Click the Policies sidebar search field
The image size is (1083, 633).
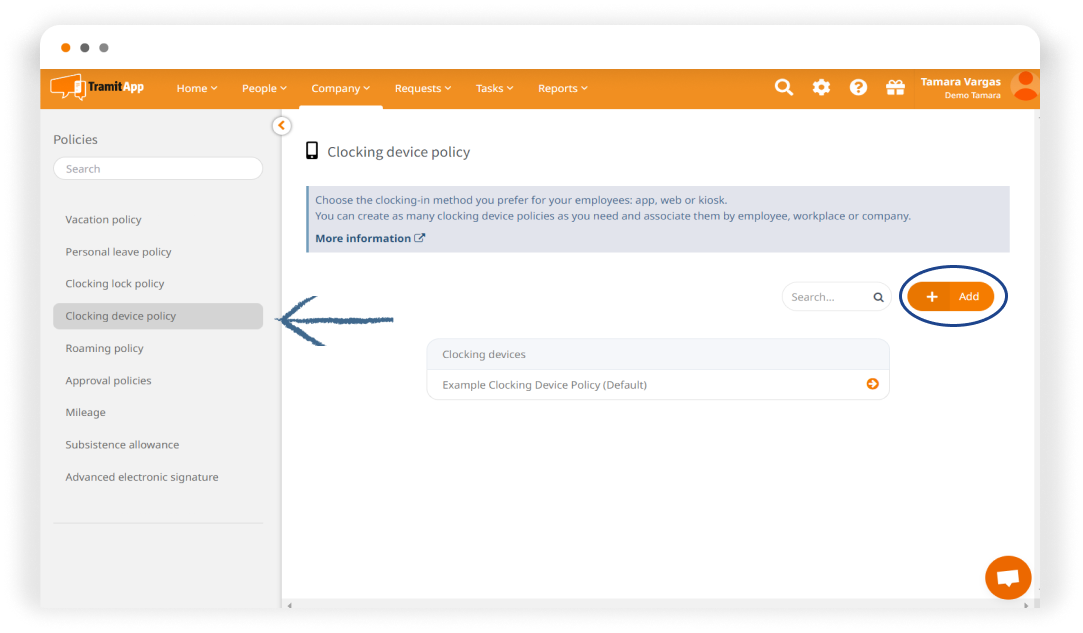(158, 169)
